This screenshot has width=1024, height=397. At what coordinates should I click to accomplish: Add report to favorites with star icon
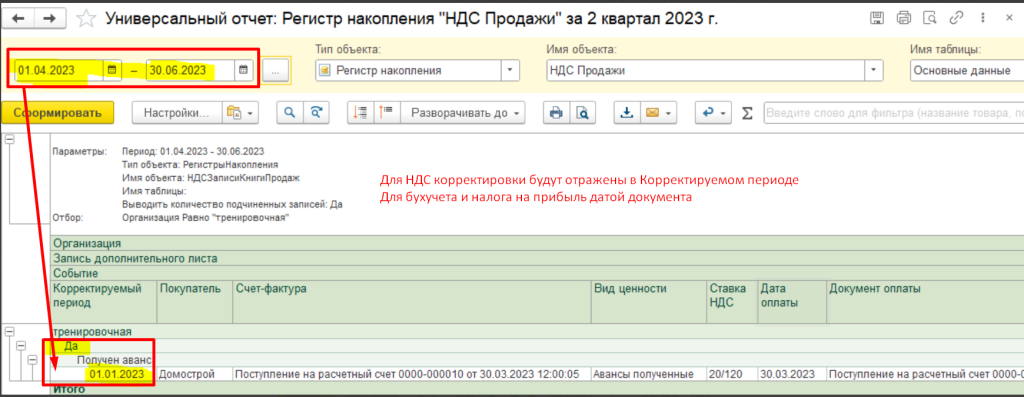coord(86,19)
